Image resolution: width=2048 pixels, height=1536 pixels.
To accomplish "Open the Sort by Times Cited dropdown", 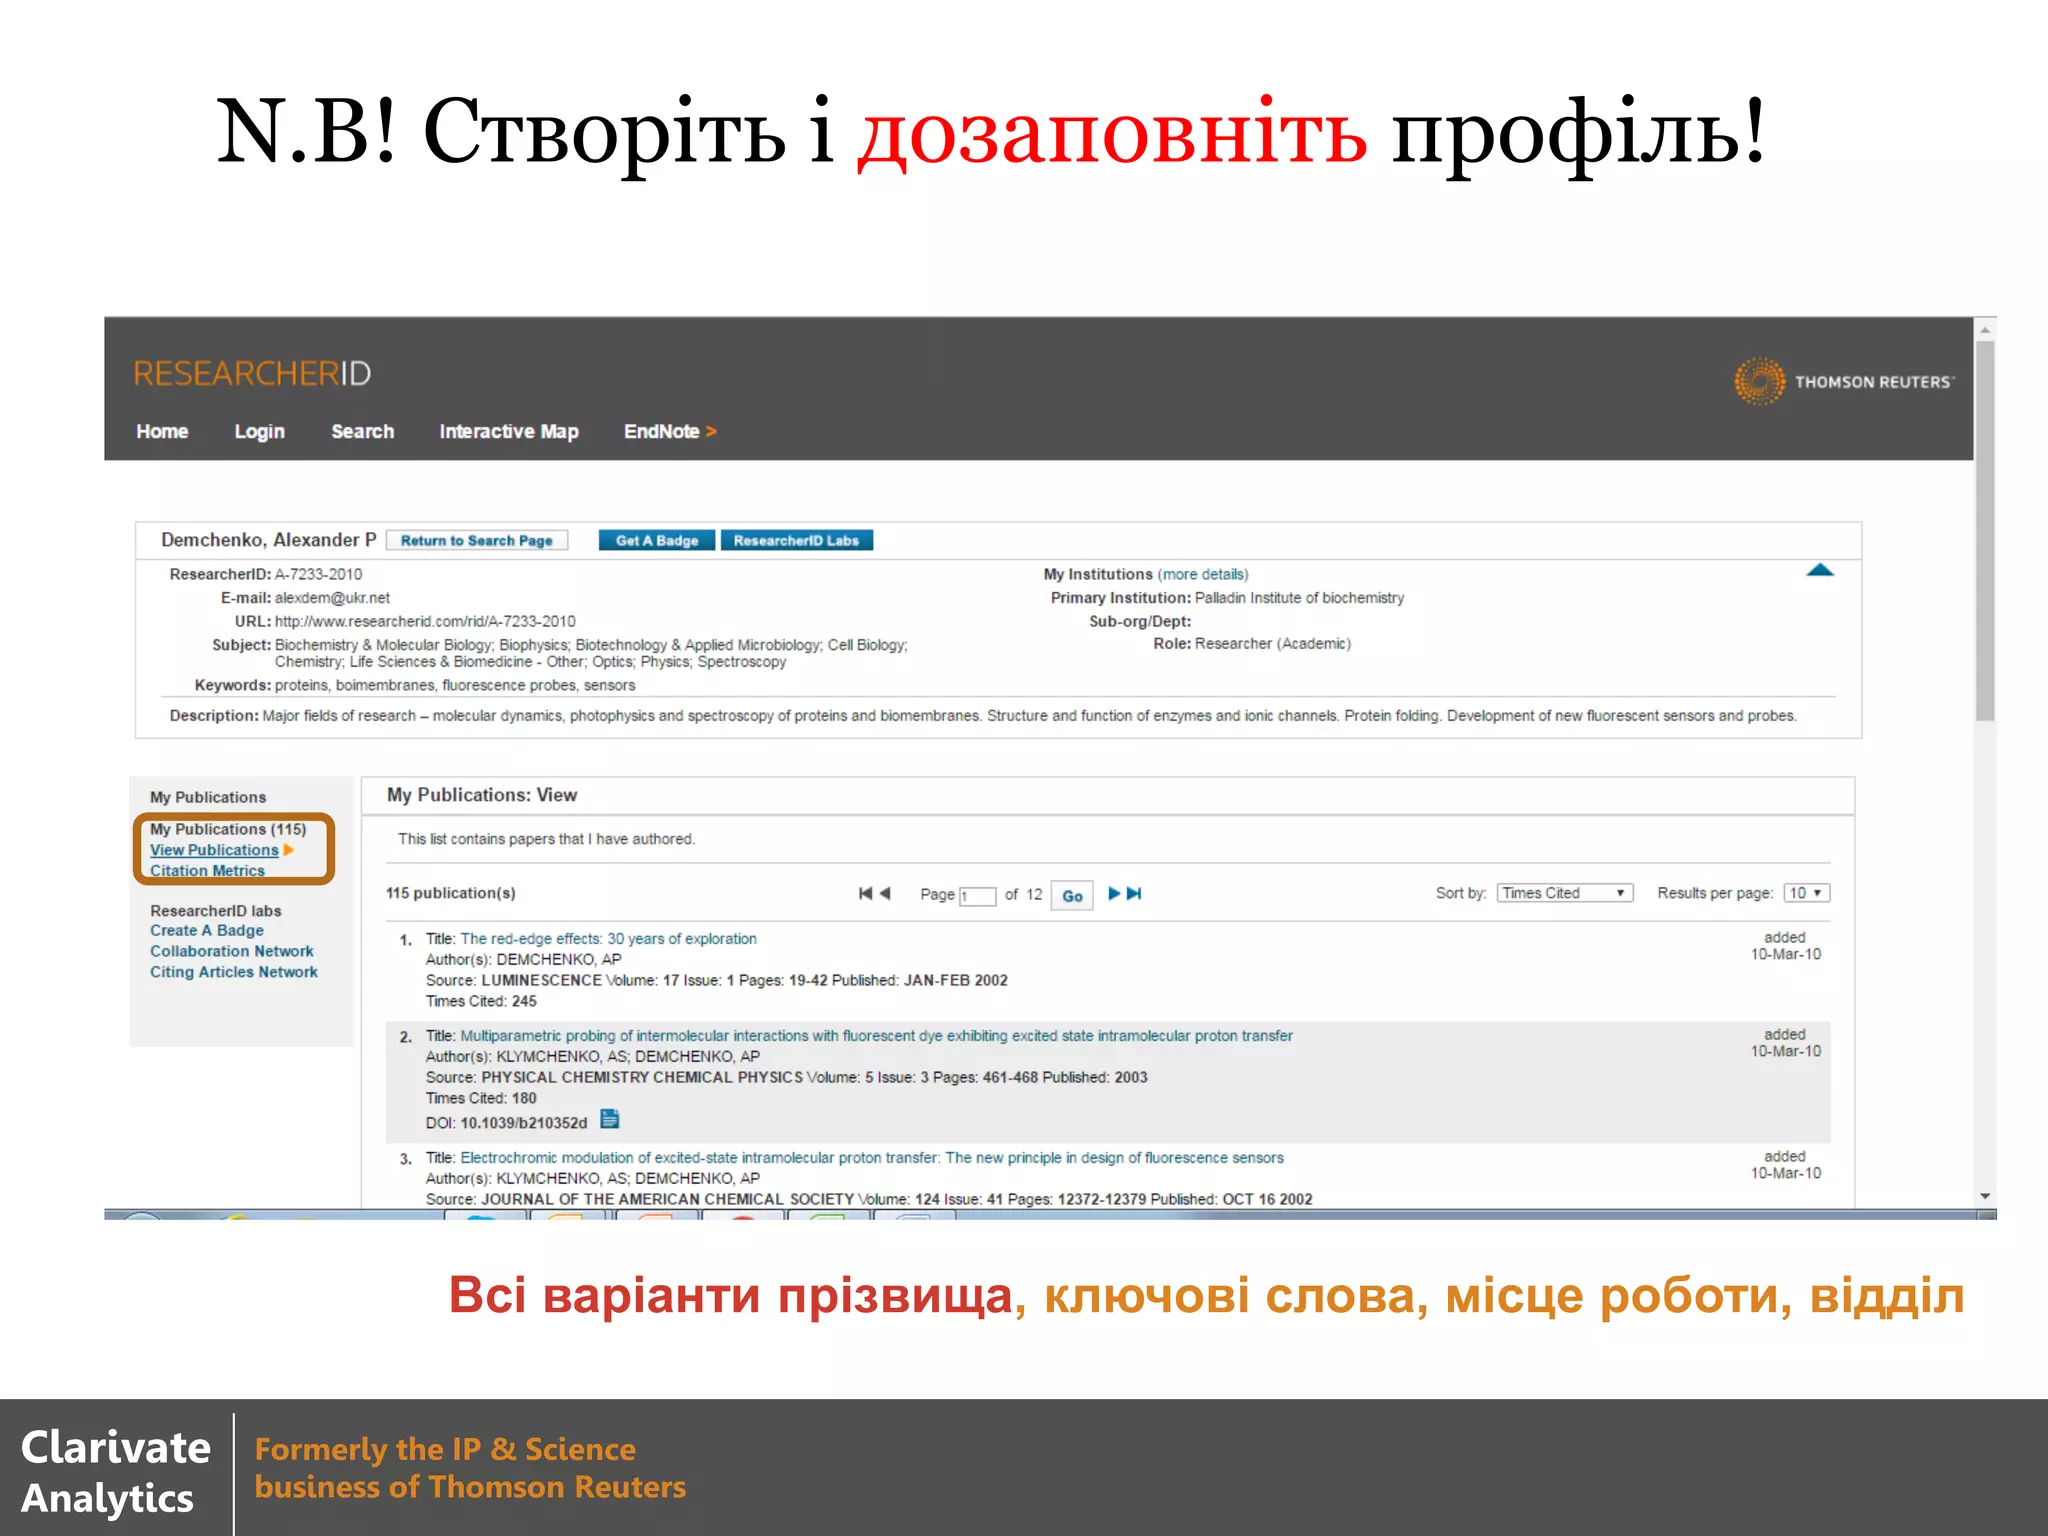I will [1565, 893].
